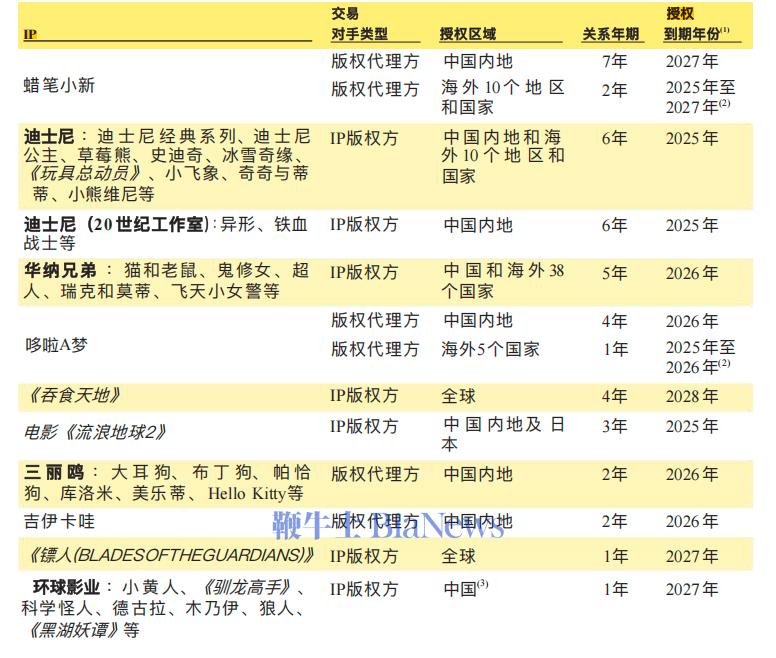776x658 pixels.
Task: Click the 2025年至2027年 expiry cell
Action: [x=700, y=97]
